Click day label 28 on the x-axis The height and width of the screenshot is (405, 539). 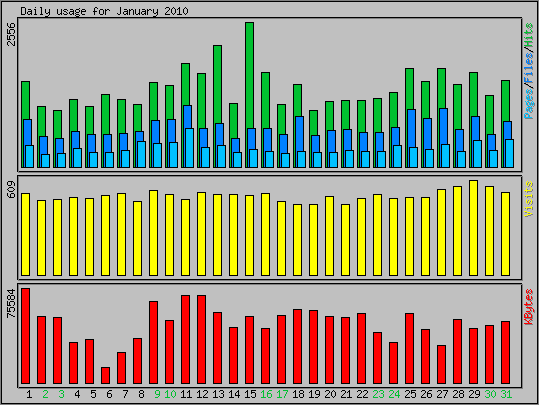coord(458,394)
